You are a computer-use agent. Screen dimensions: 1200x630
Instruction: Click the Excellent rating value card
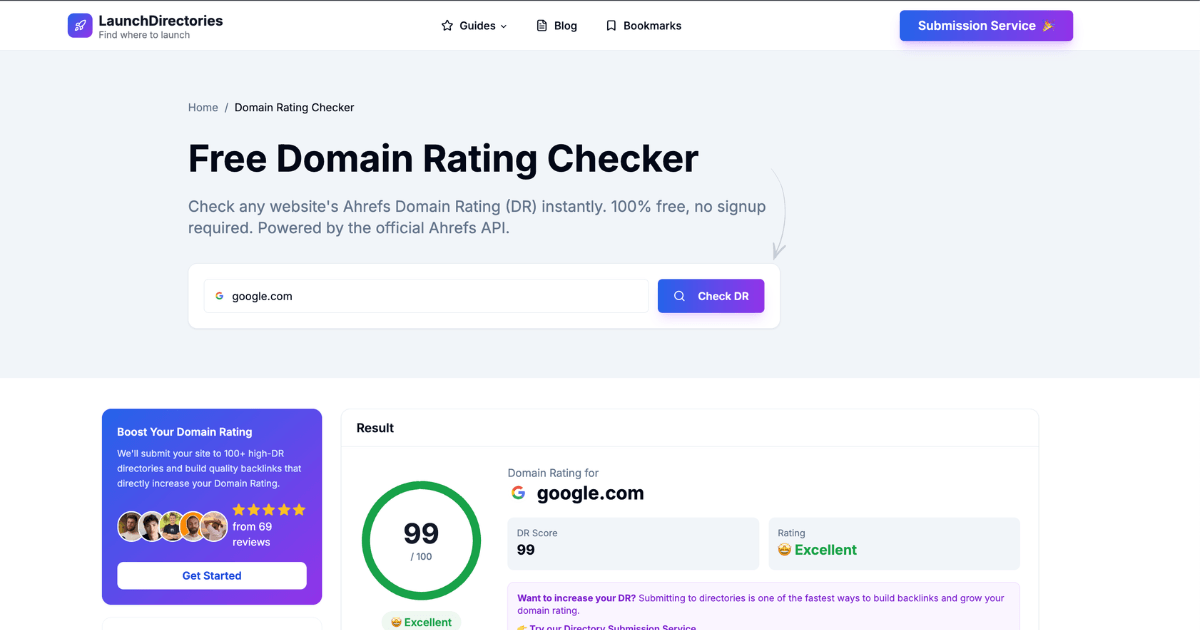tap(894, 544)
